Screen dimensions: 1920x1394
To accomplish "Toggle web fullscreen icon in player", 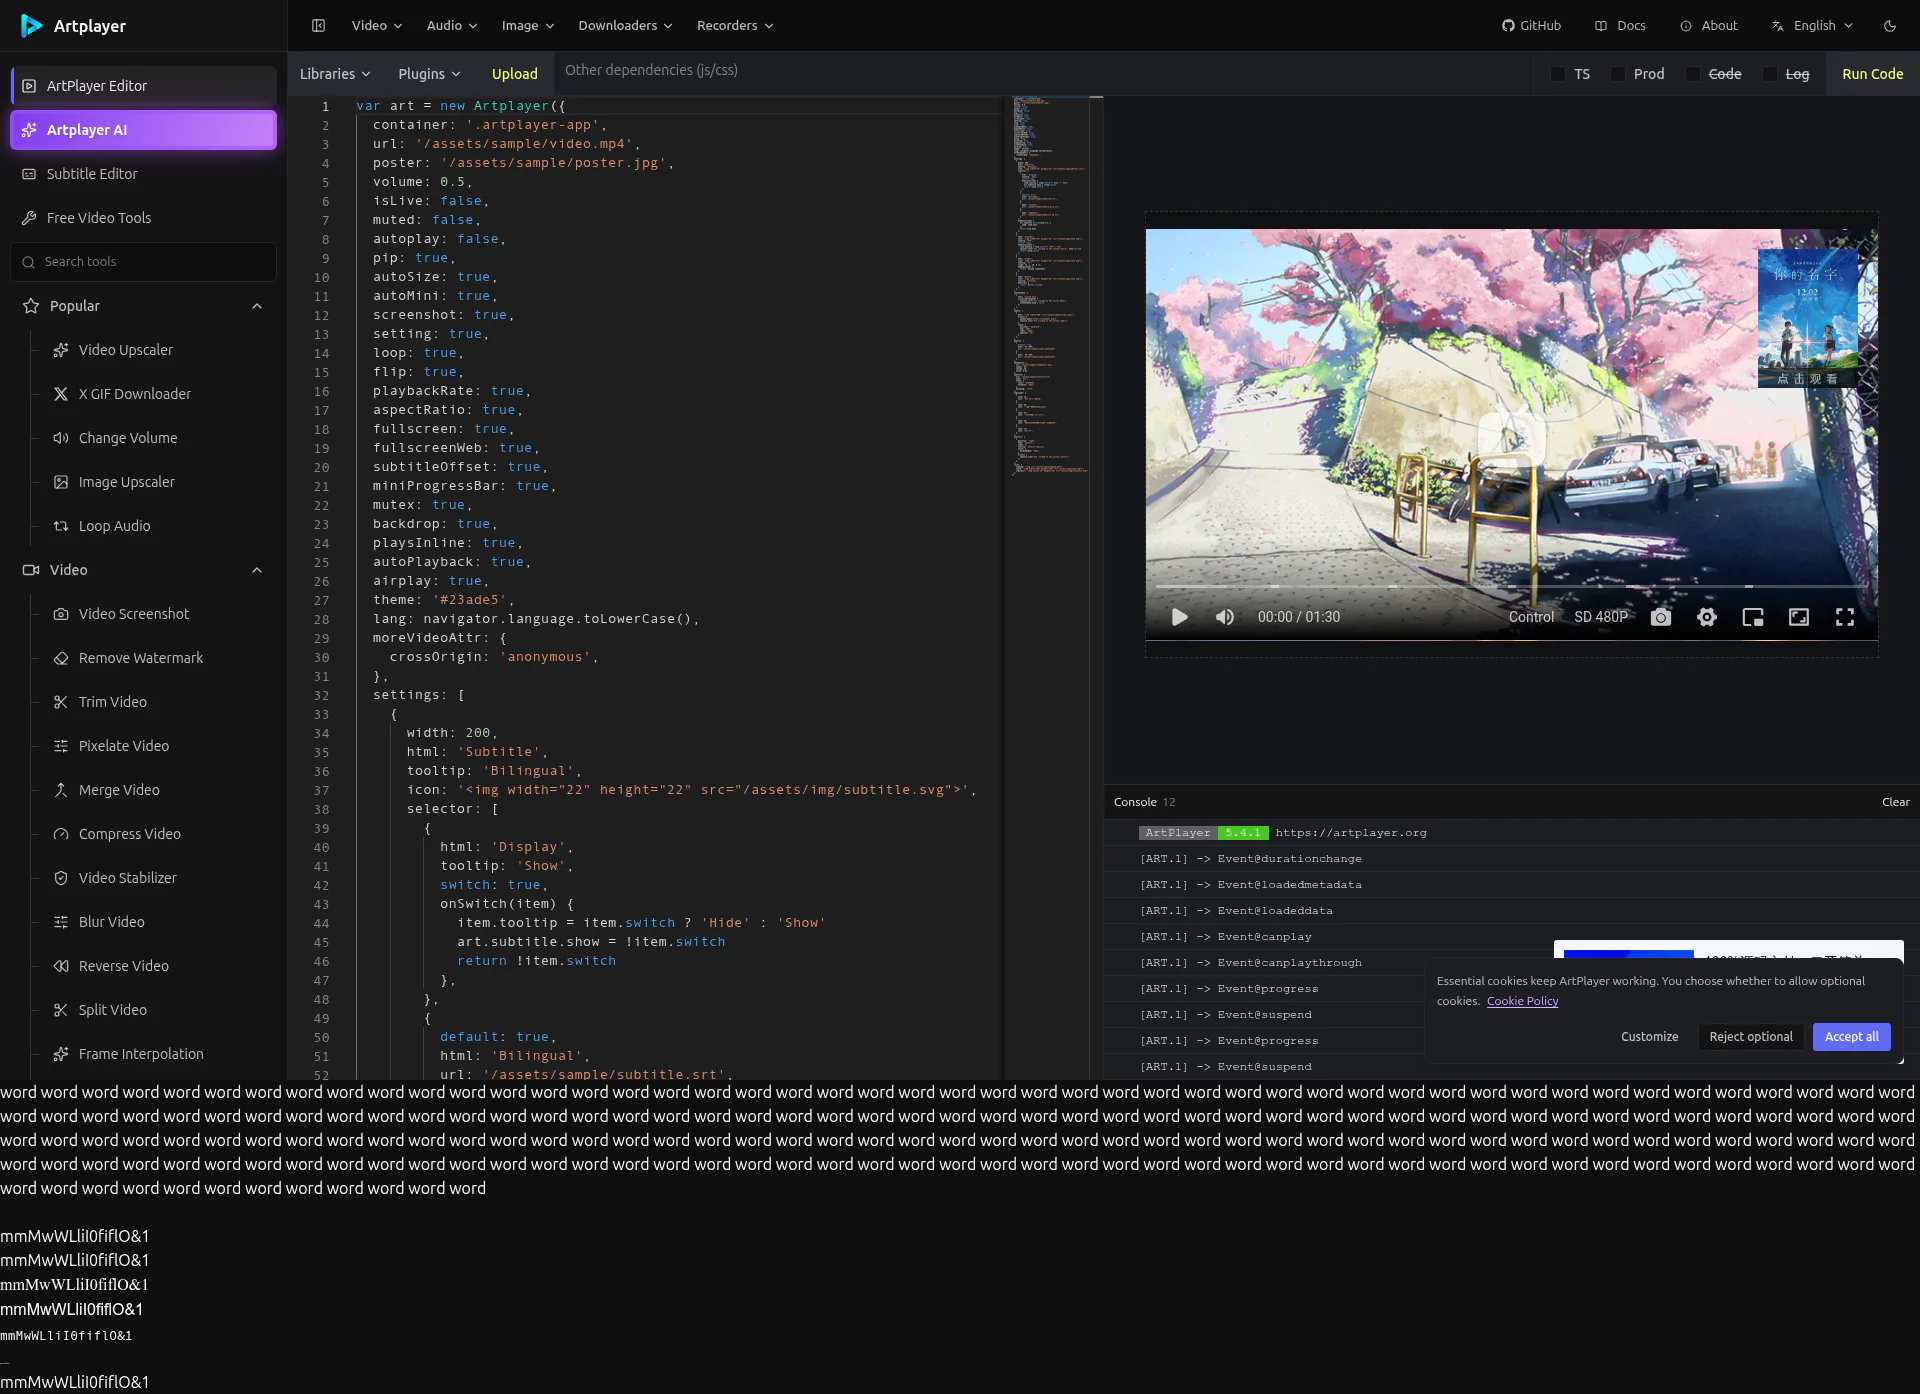I will click(x=1799, y=617).
